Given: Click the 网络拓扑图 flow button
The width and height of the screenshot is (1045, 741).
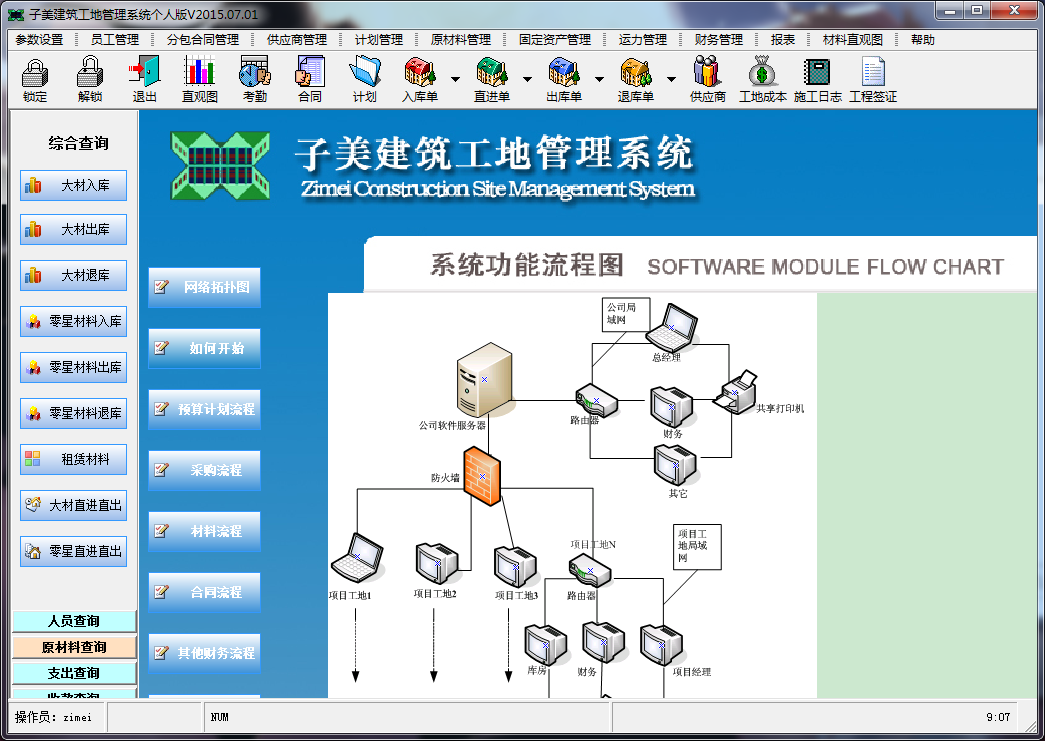Looking at the screenshot, I should coord(204,287).
